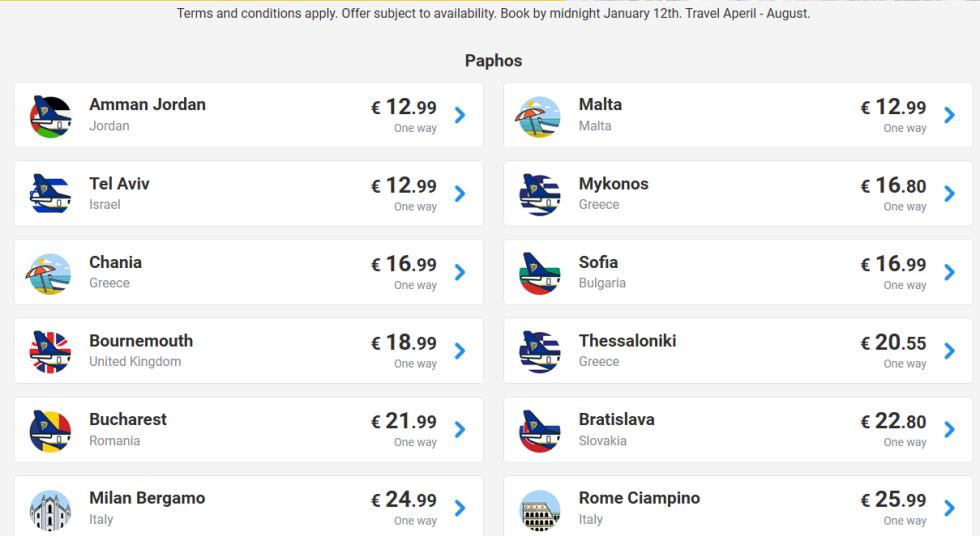Open the Sofia fare via chevron arrow
The image size is (980, 536).
[x=949, y=272]
